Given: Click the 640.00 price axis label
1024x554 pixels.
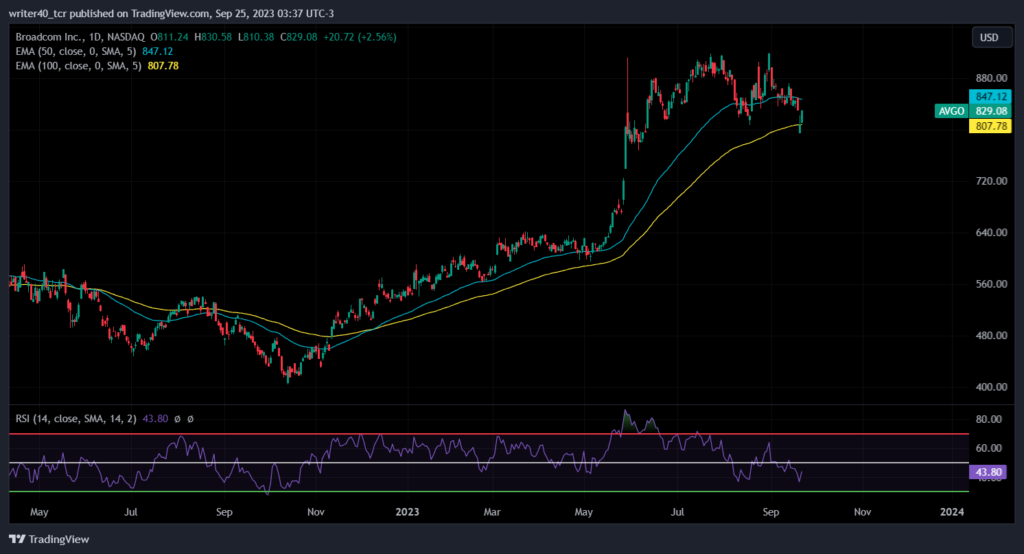Looking at the screenshot, I should click(991, 233).
